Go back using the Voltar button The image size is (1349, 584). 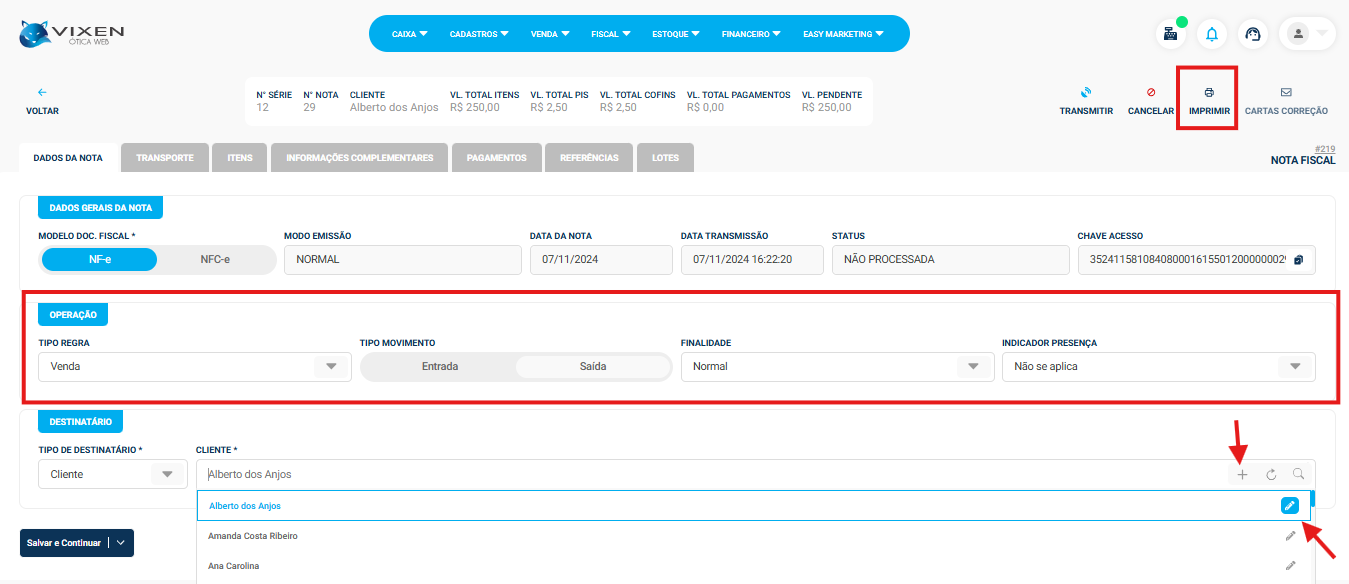click(x=42, y=101)
